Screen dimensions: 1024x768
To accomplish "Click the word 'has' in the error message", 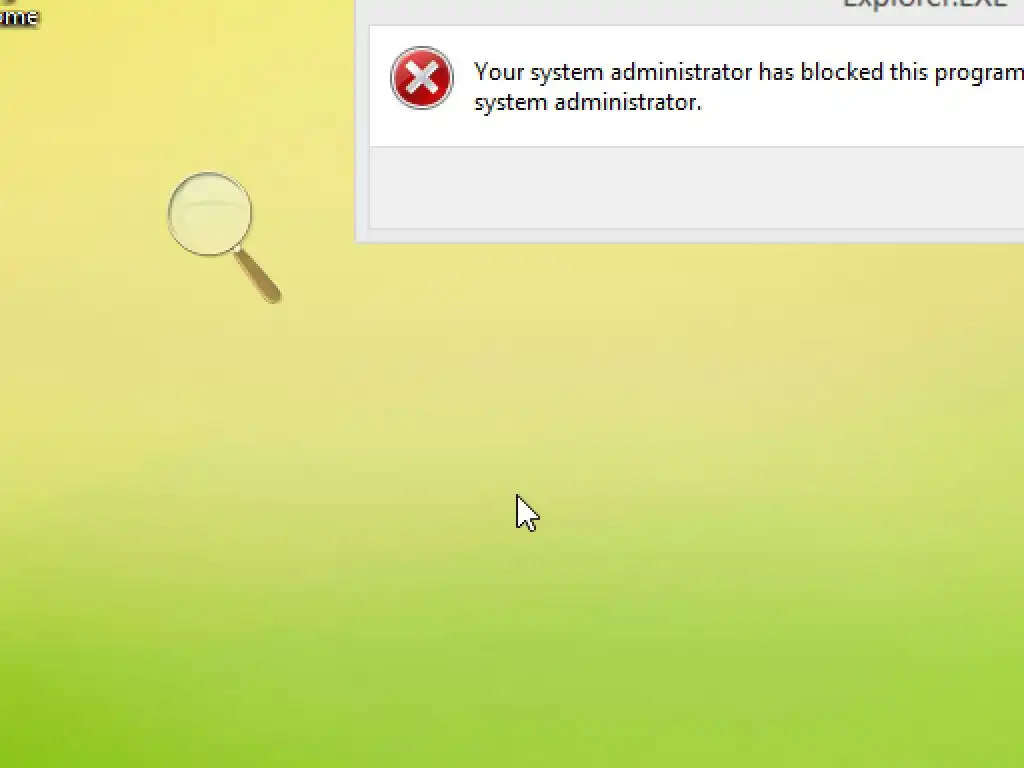I will pyautogui.click(x=776, y=72).
